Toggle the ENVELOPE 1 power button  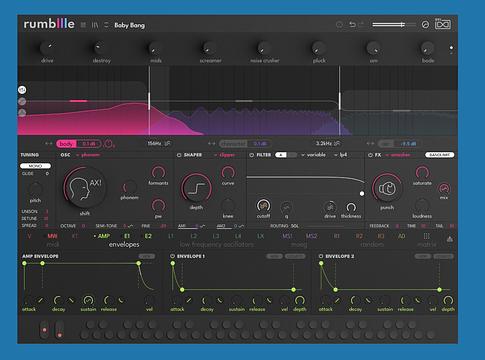pyautogui.click(x=172, y=256)
